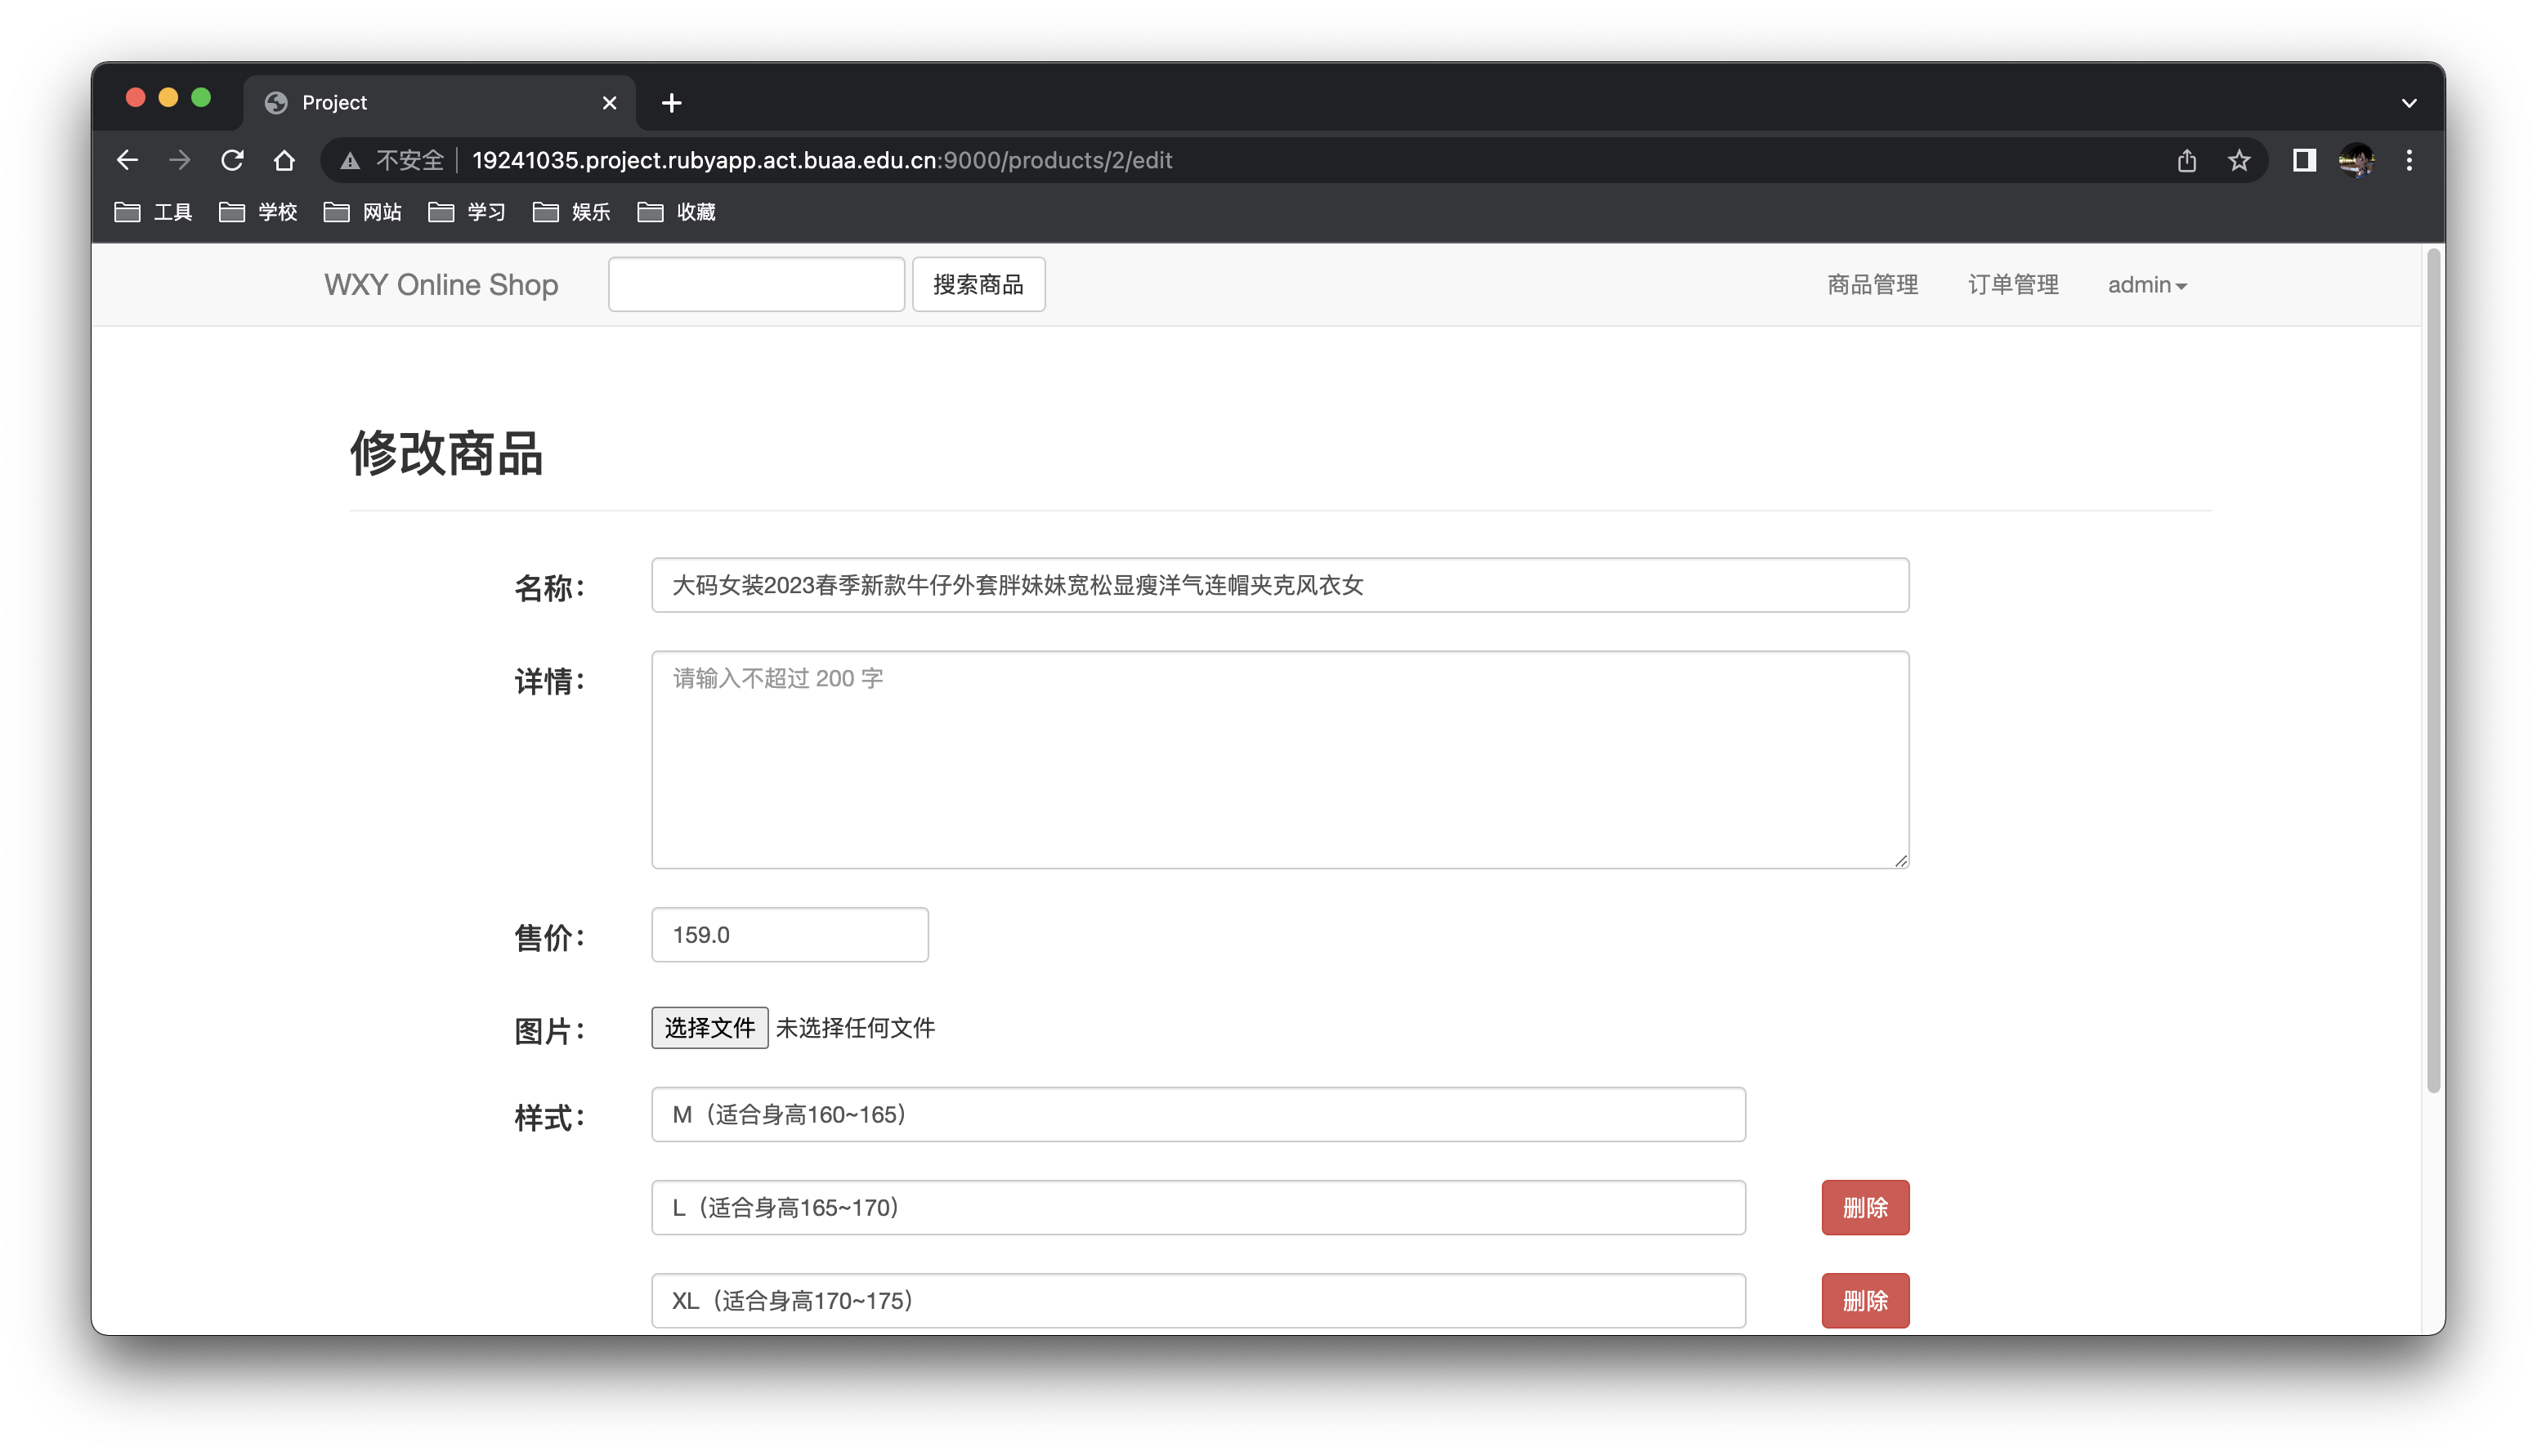Screen dimensions: 2537x1456
Task: Toggle the browser side panel
Action: pyautogui.click(x=2305, y=160)
